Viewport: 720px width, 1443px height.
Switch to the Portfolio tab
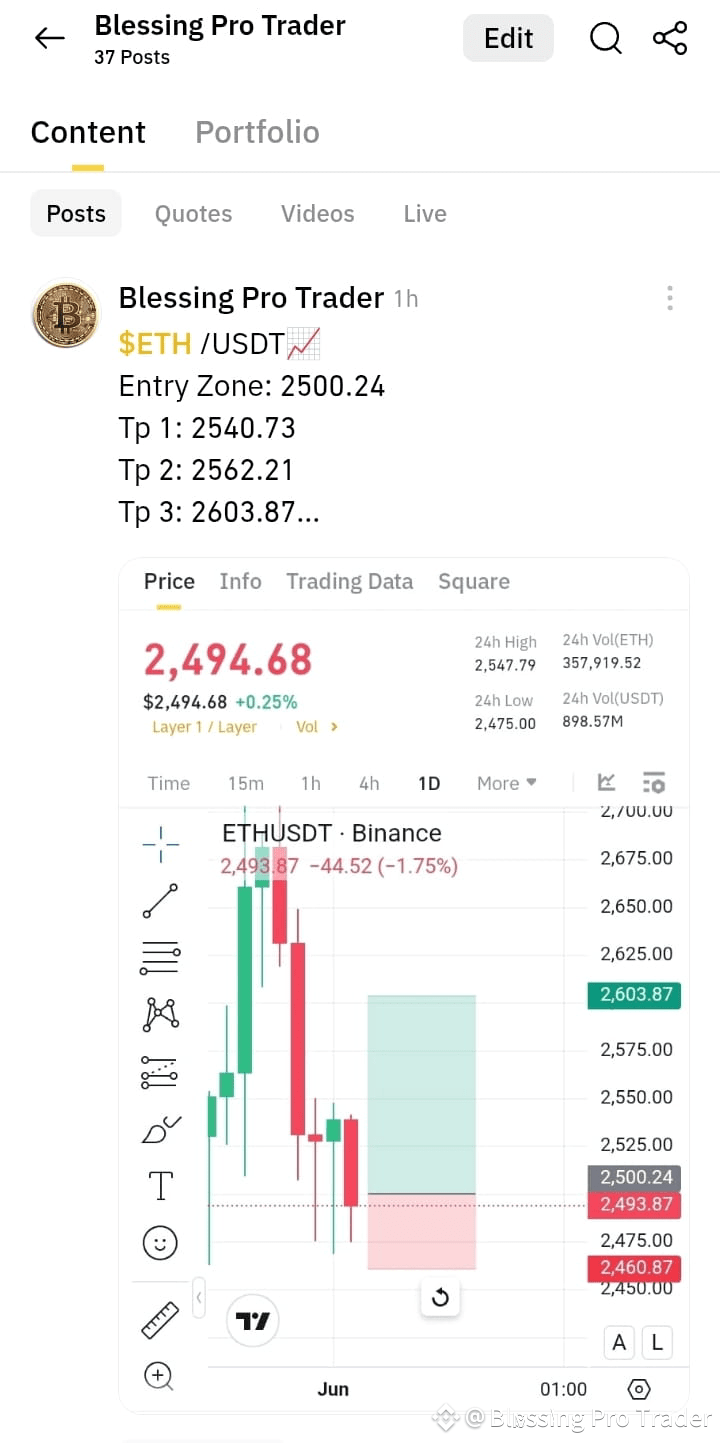click(257, 132)
